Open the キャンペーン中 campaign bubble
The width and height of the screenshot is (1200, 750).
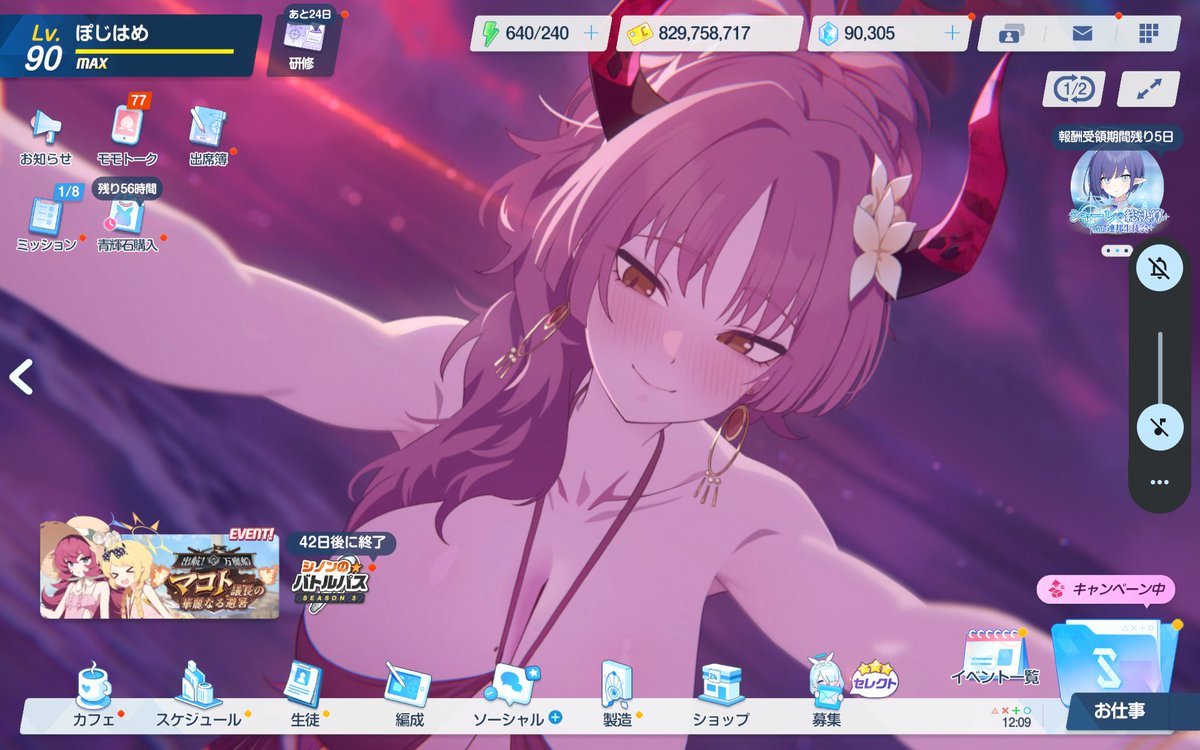(x=1105, y=590)
